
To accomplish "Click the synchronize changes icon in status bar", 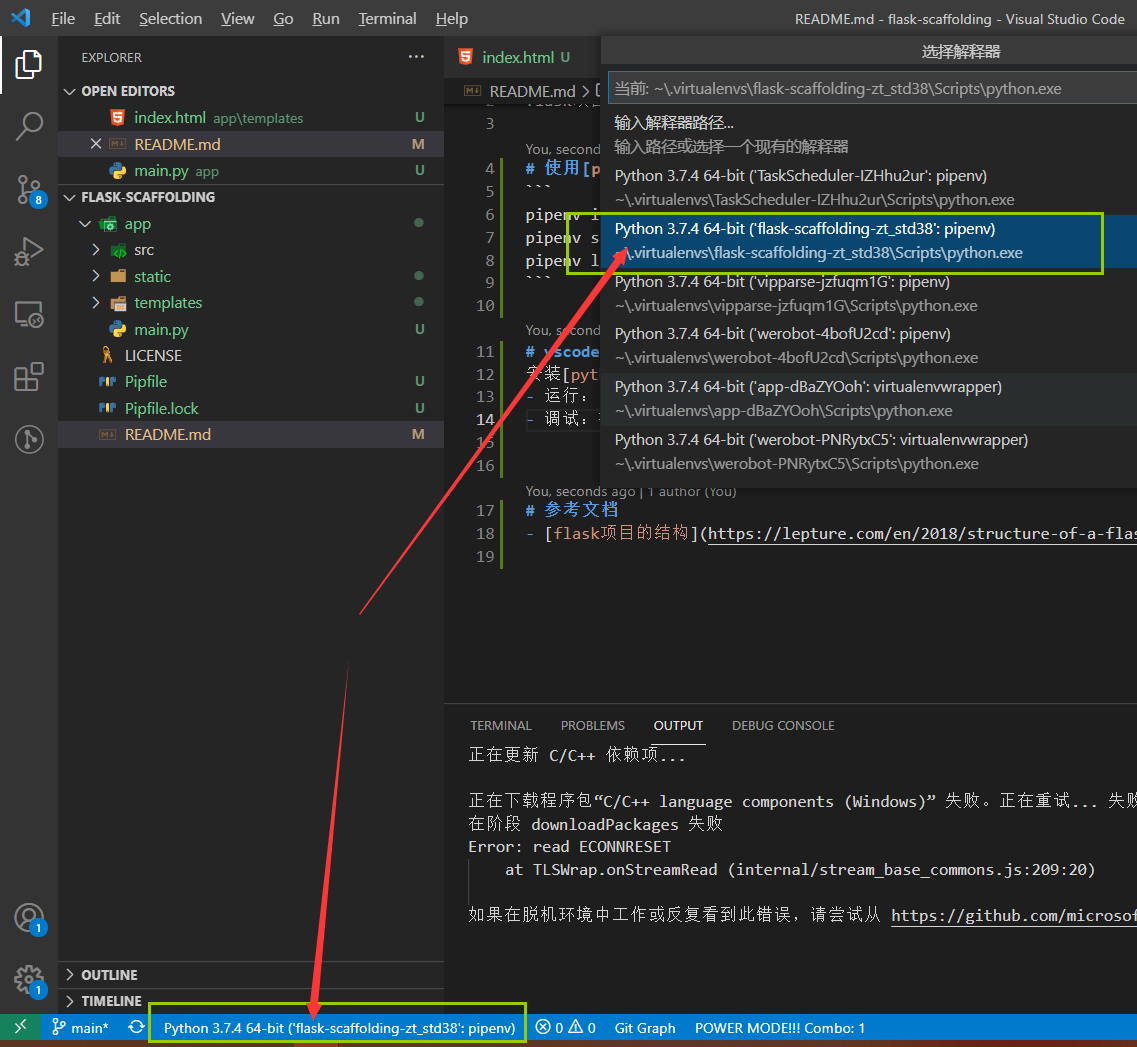I will [x=136, y=1027].
